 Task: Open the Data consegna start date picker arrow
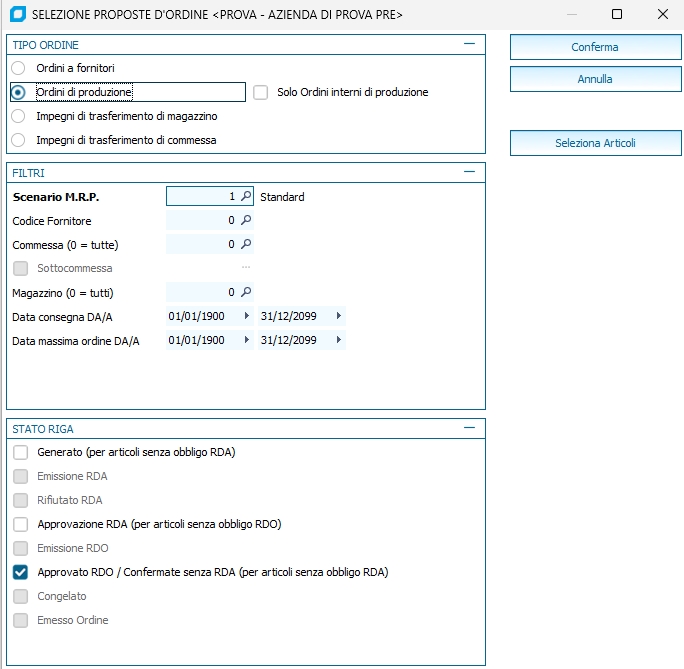click(247, 316)
